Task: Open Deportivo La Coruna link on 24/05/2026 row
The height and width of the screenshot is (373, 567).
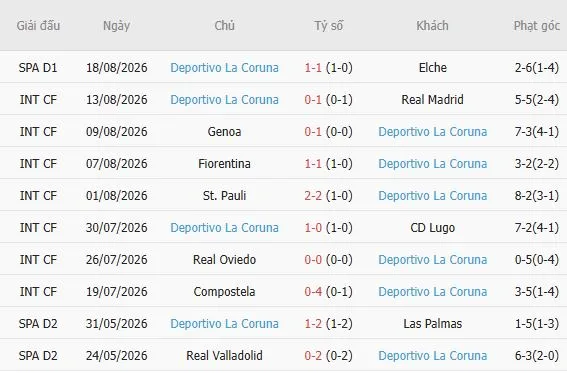Action: (432, 355)
